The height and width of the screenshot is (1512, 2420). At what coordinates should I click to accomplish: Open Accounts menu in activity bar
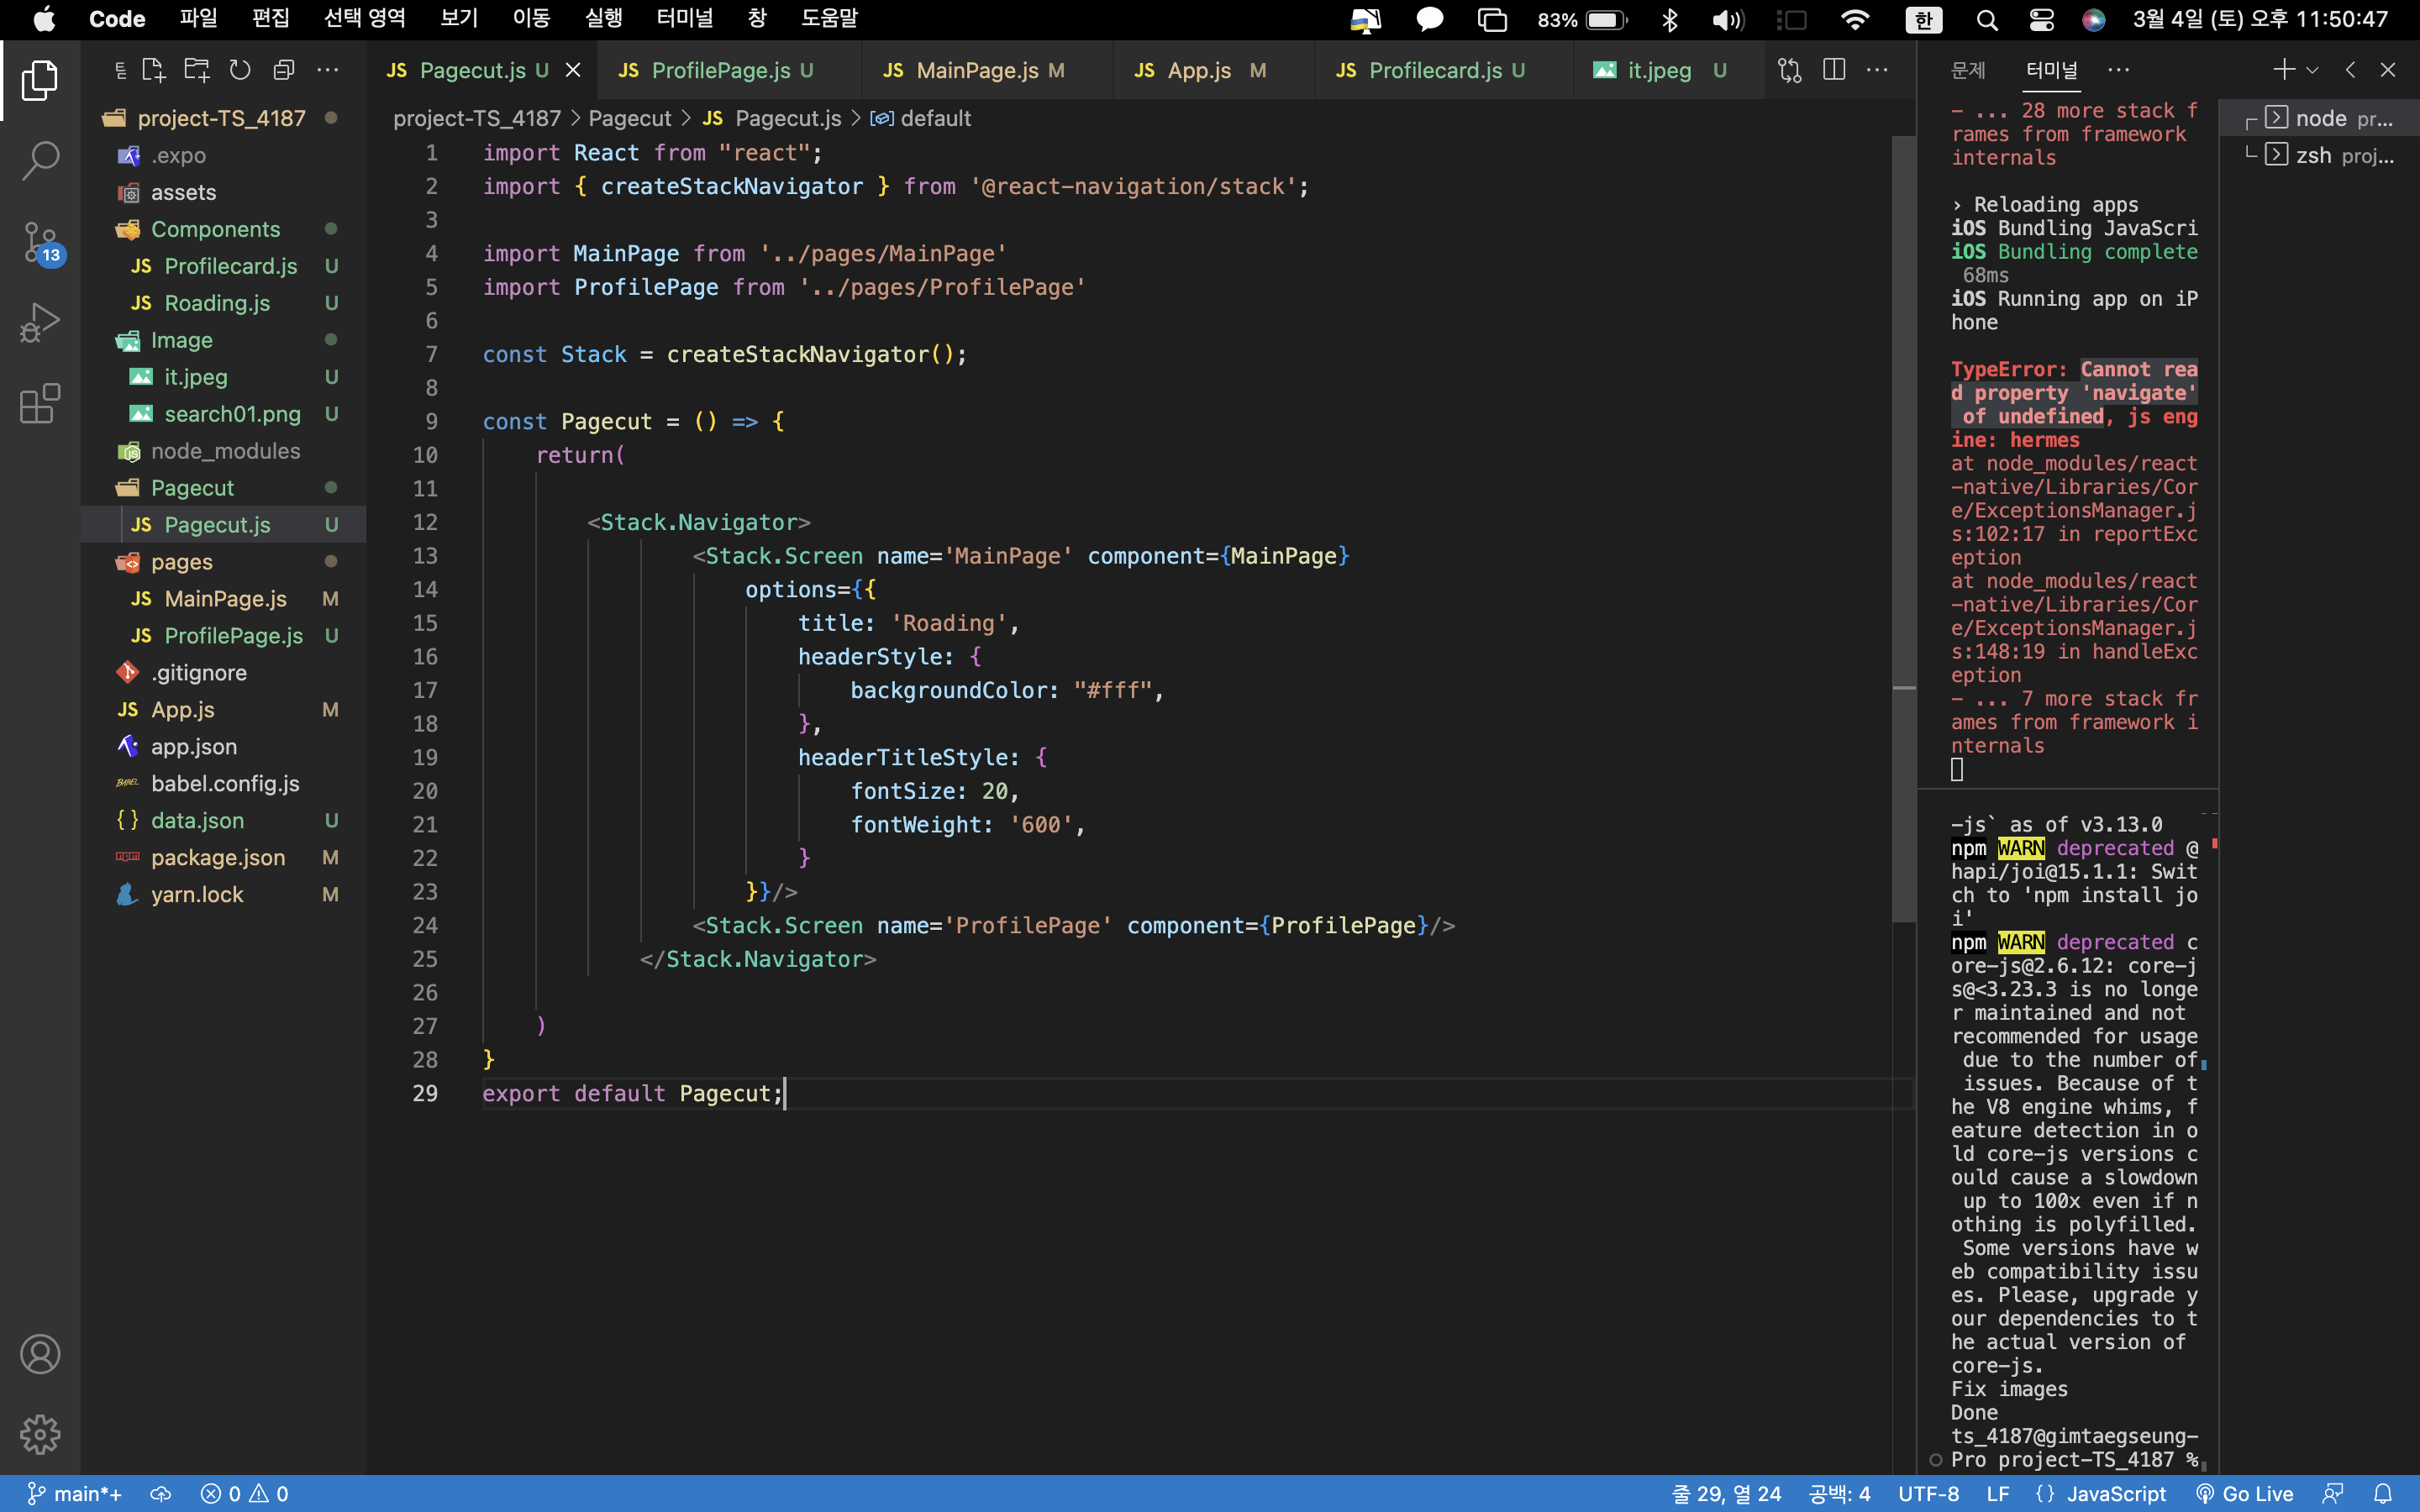point(40,1354)
